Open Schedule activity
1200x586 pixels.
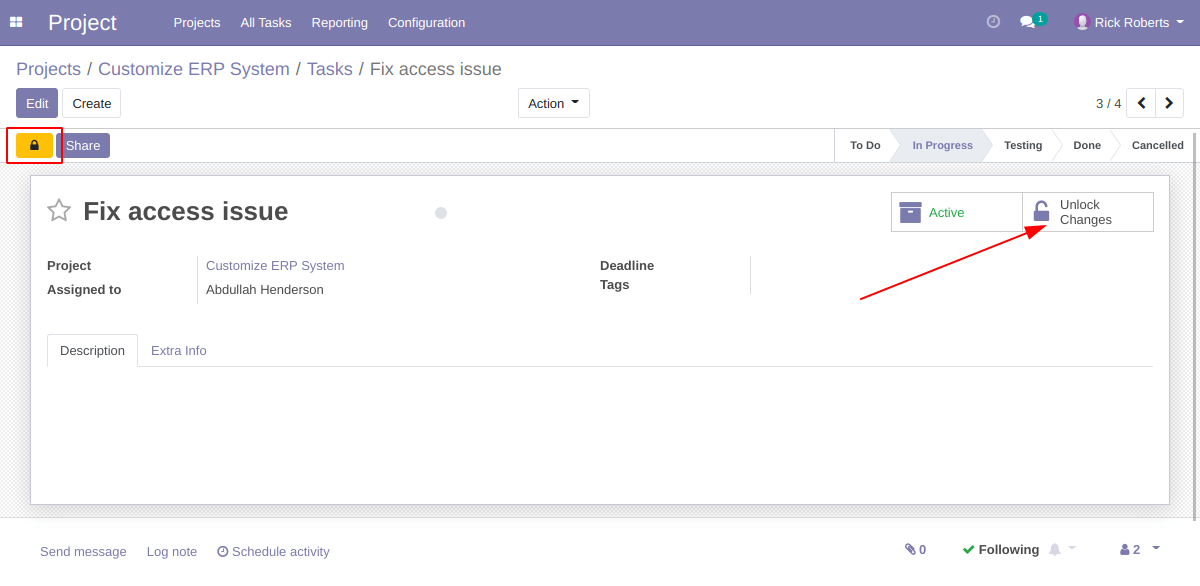[273, 551]
